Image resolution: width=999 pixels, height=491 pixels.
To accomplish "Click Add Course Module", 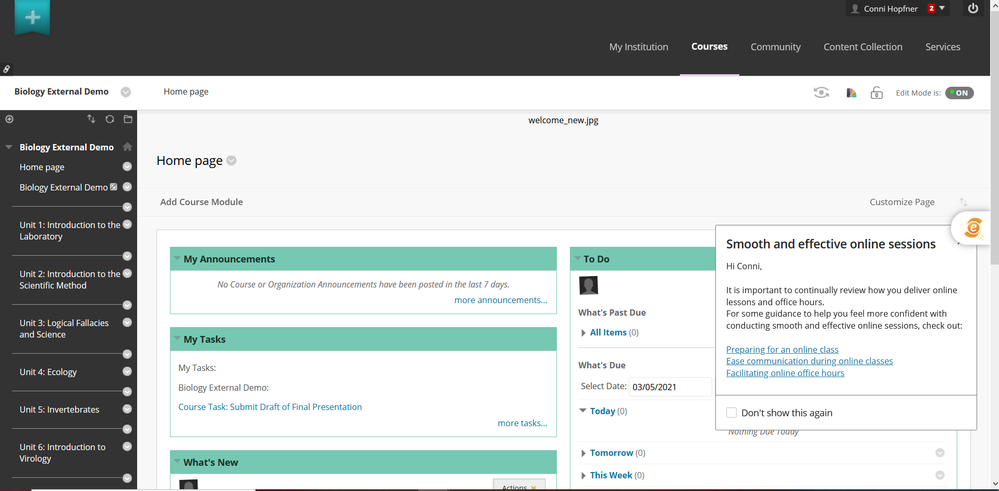I will click(201, 202).
